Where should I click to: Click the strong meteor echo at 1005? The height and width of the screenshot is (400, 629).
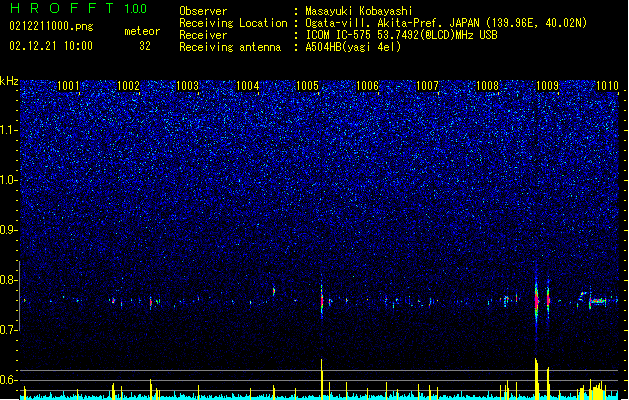pyautogui.click(x=322, y=301)
